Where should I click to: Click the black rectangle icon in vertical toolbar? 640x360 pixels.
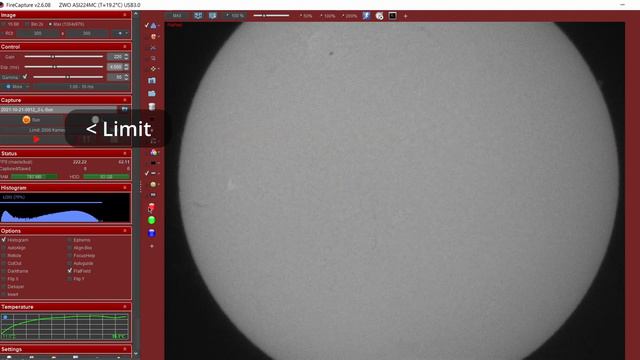click(x=153, y=163)
